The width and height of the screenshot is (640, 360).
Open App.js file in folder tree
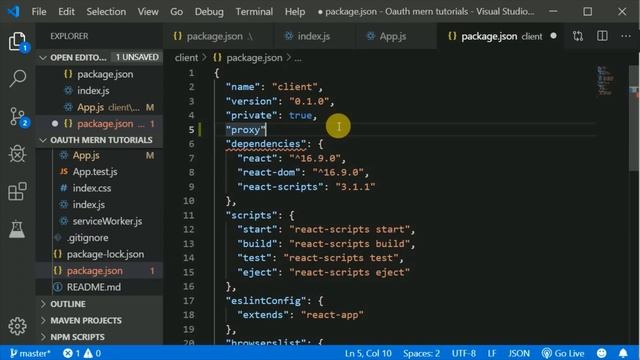point(99,156)
